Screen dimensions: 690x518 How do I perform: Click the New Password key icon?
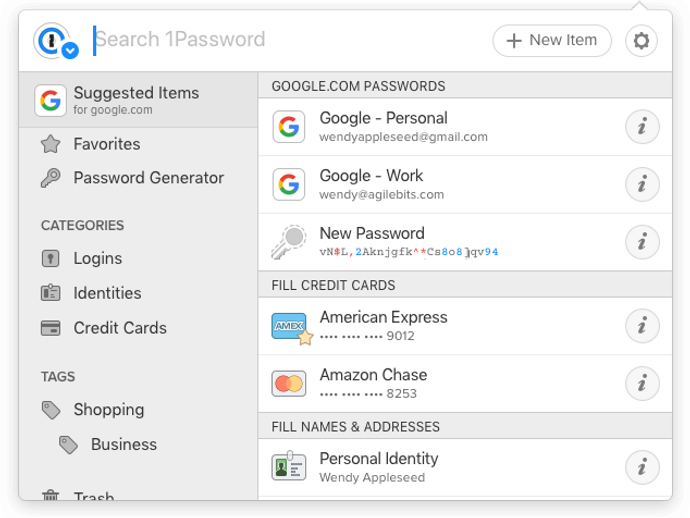click(x=289, y=242)
